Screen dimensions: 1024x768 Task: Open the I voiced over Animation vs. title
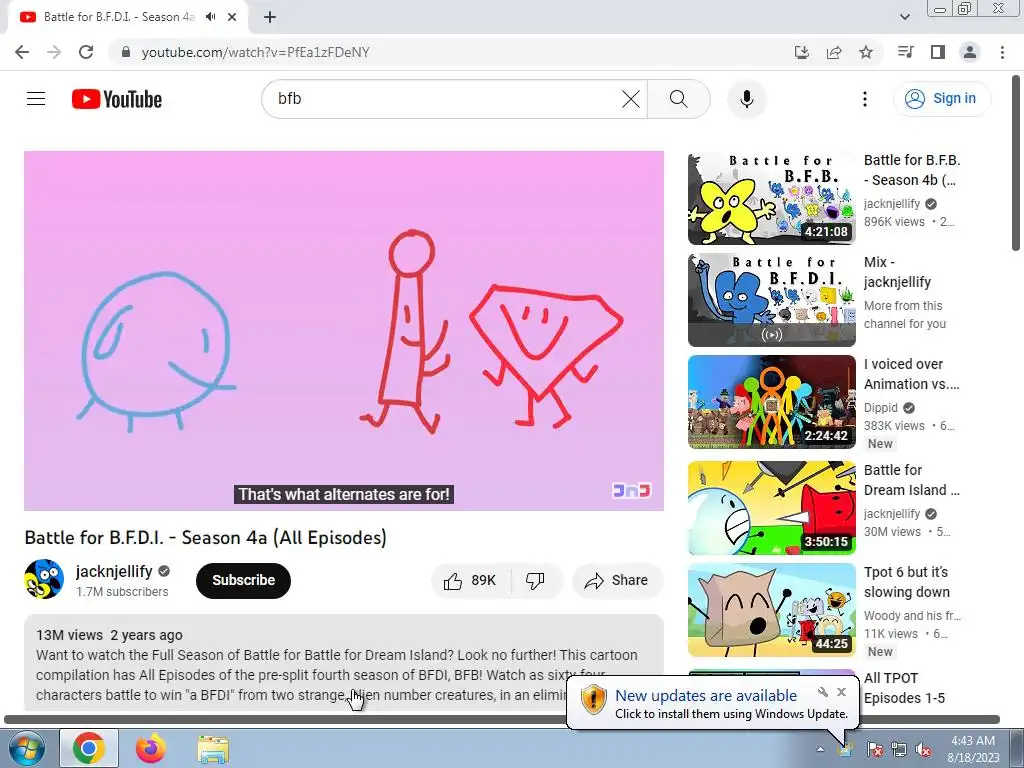911,374
